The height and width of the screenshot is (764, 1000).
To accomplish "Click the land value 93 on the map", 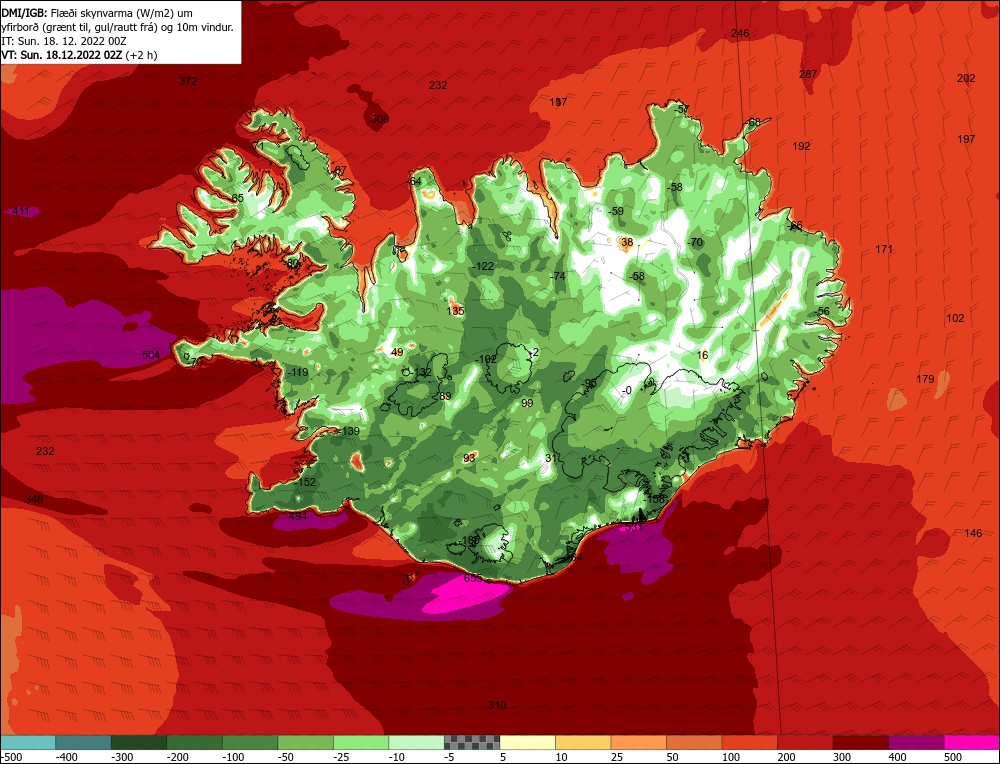I will [x=469, y=458].
